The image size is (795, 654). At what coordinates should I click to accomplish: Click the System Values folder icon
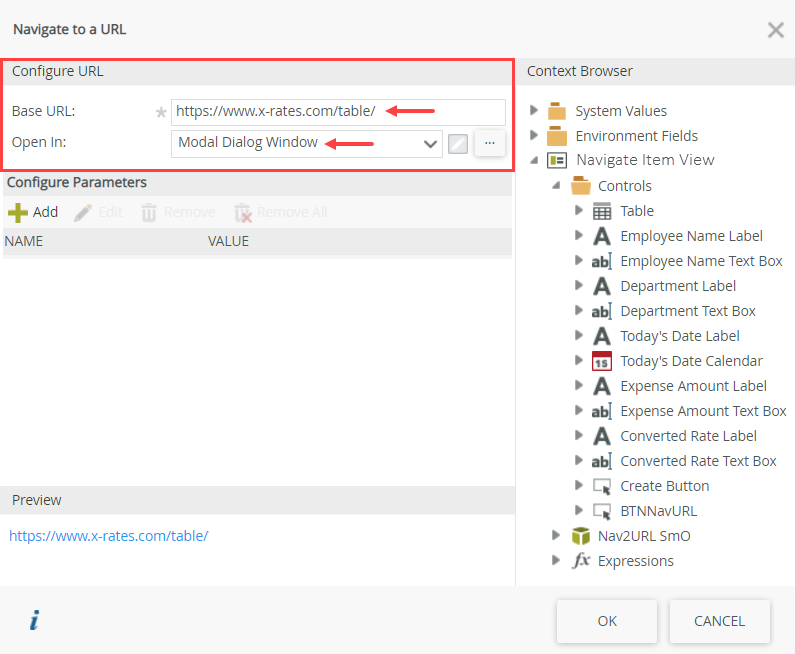tap(557, 111)
